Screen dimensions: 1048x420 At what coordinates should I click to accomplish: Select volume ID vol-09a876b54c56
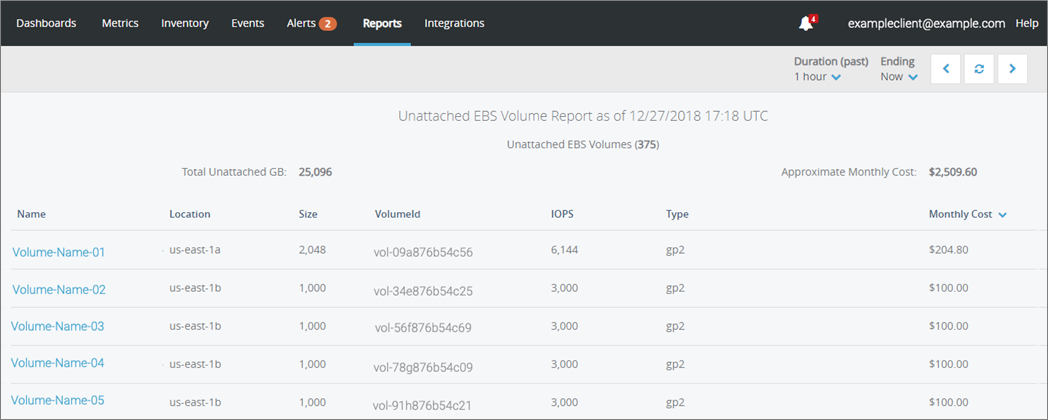click(424, 253)
